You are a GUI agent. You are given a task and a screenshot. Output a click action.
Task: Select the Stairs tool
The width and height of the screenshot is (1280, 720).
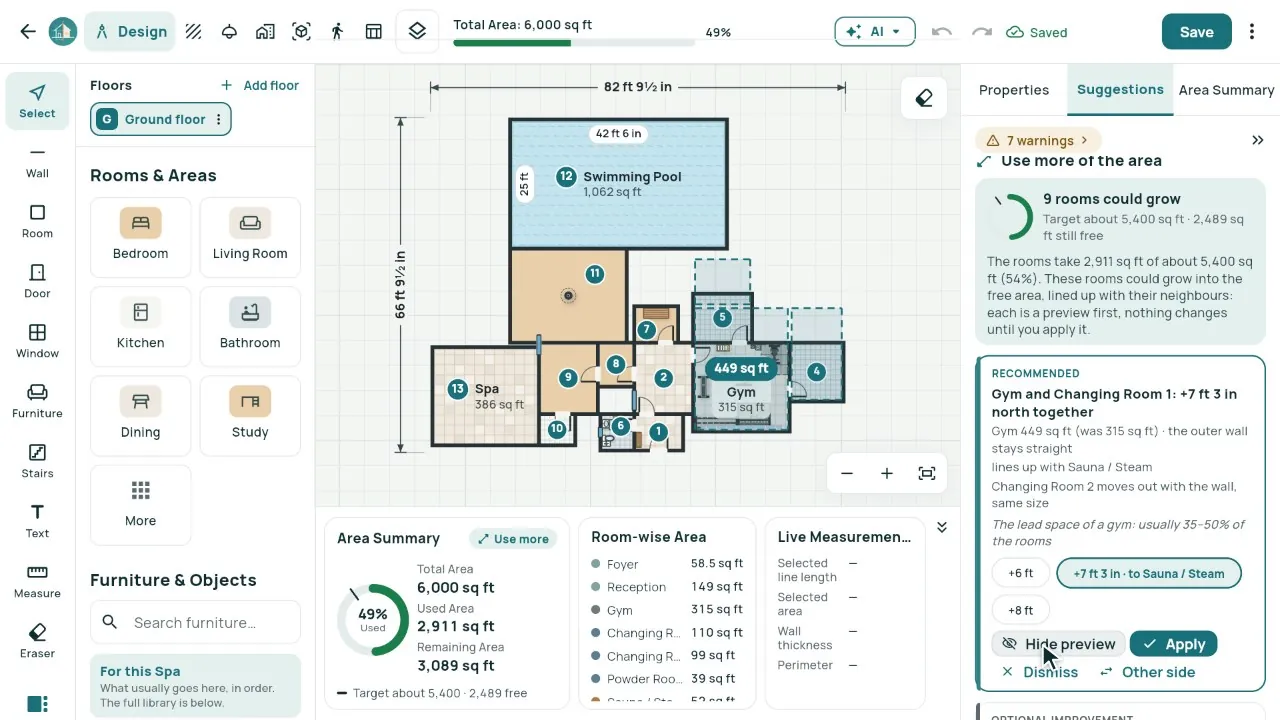[x=37, y=460]
